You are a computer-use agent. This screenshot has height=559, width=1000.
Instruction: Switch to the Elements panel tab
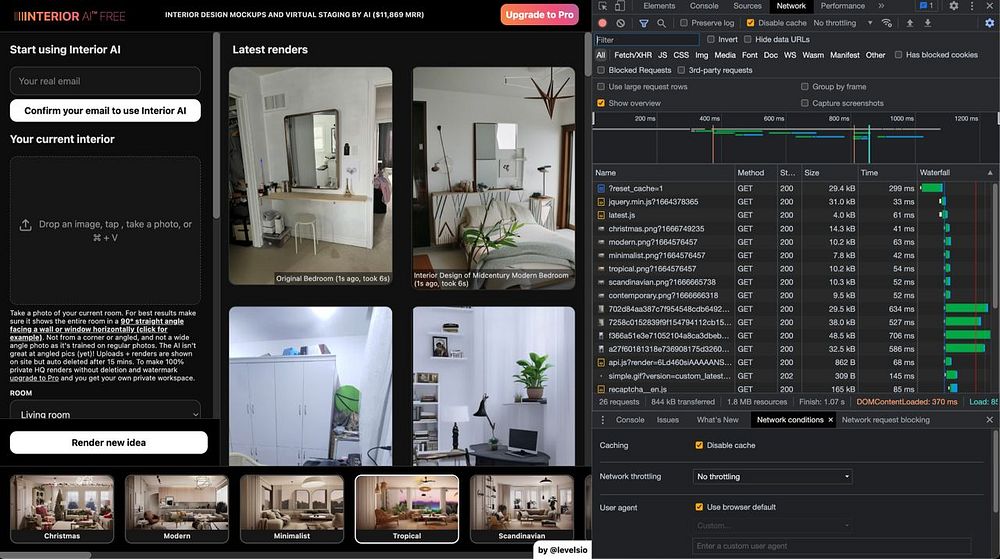658,6
